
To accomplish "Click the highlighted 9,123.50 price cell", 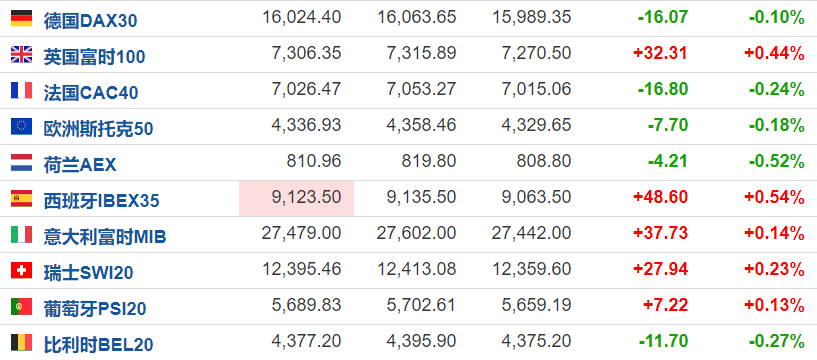I will tap(296, 198).
